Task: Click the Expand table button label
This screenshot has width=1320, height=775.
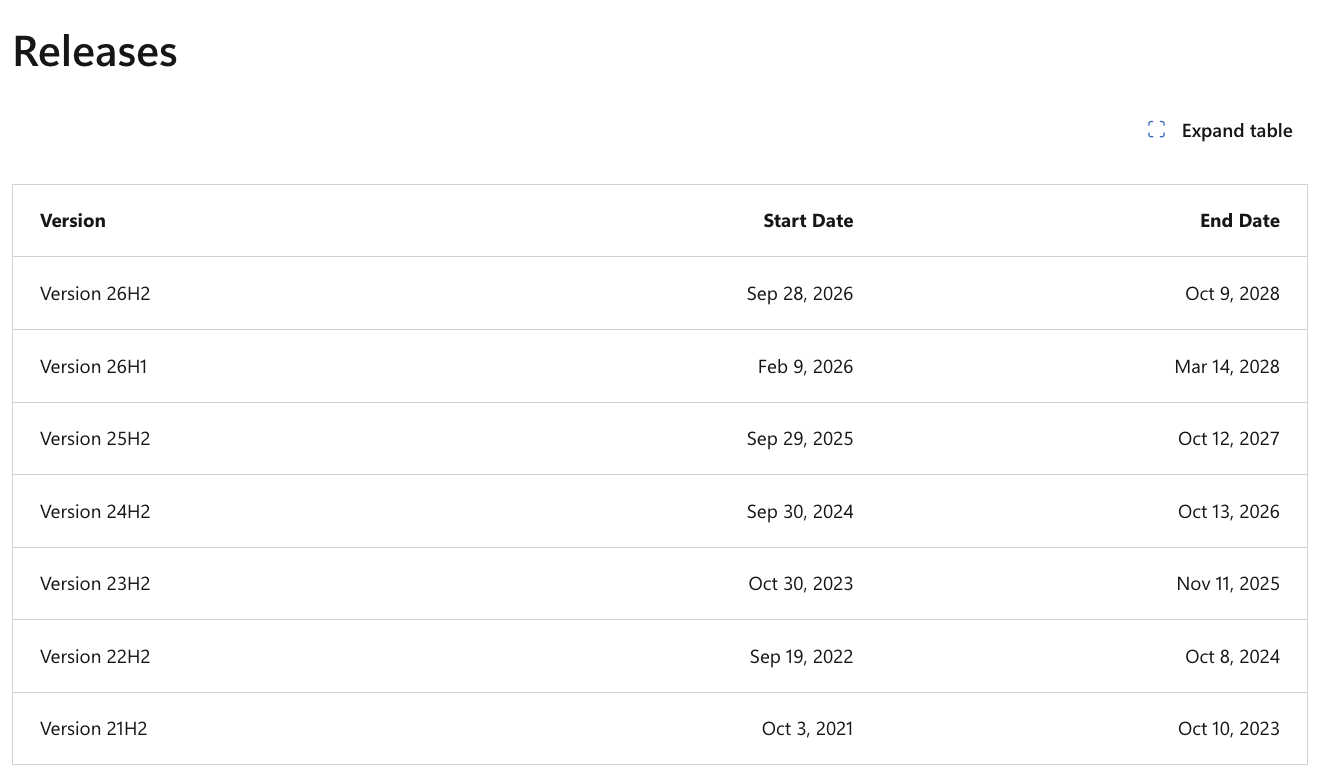Action: [x=1237, y=131]
